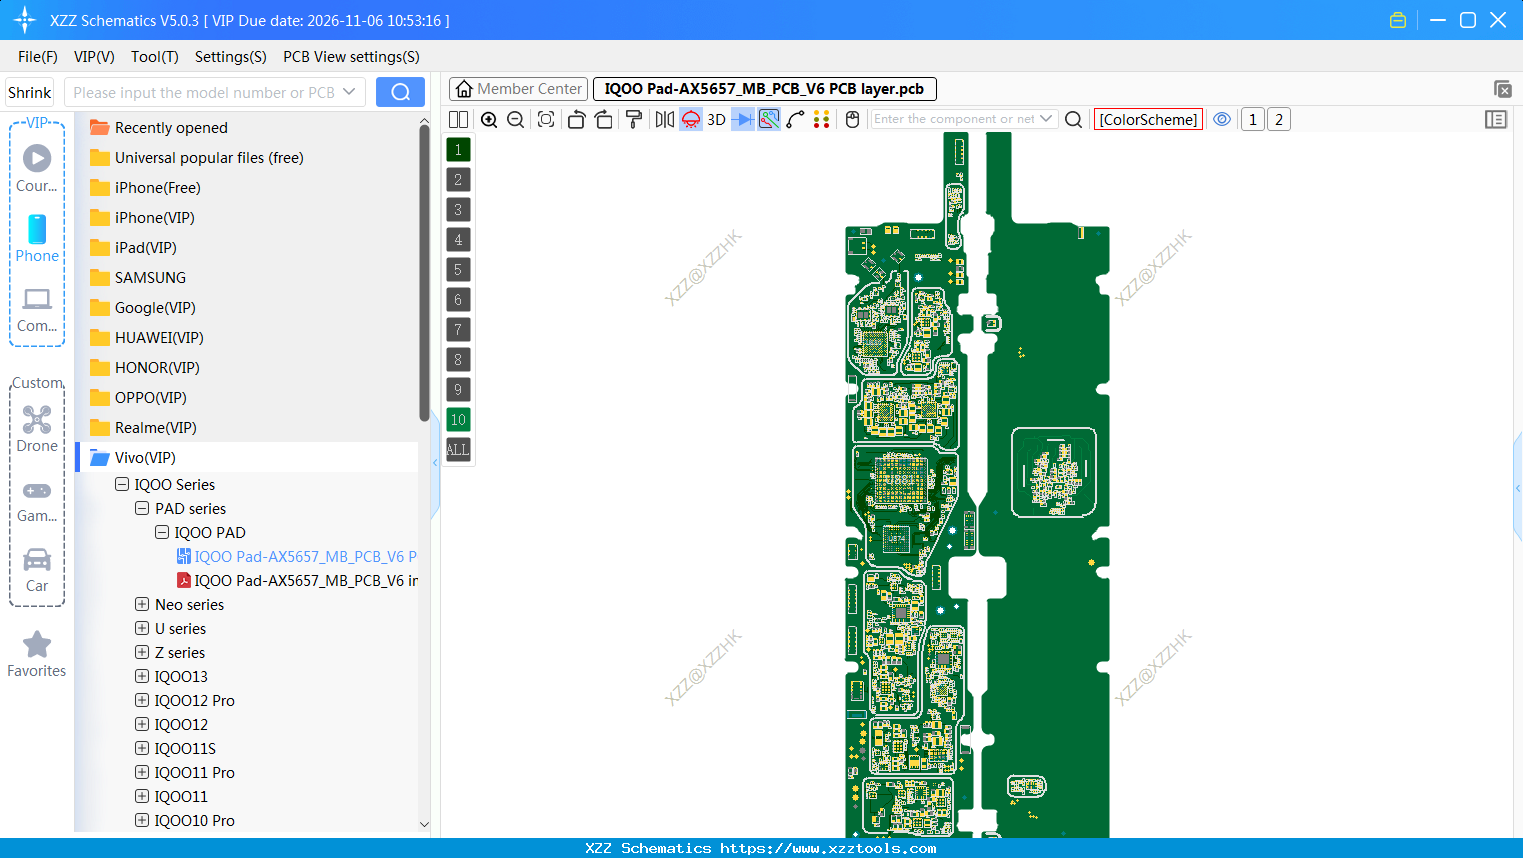Click the mouse settings icon
The height and width of the screenshot is (858, 1523).
[x=851, y=119]
